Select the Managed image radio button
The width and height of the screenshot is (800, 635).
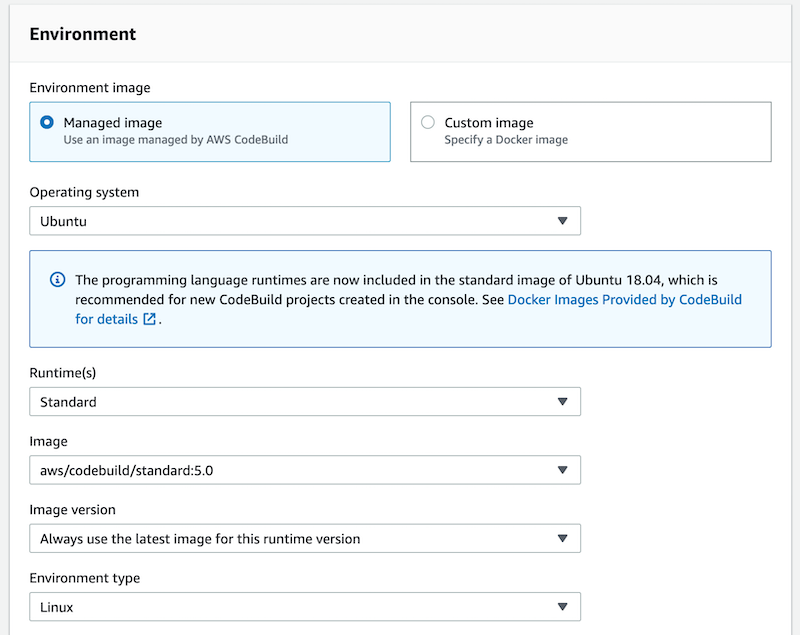[47, 122]
